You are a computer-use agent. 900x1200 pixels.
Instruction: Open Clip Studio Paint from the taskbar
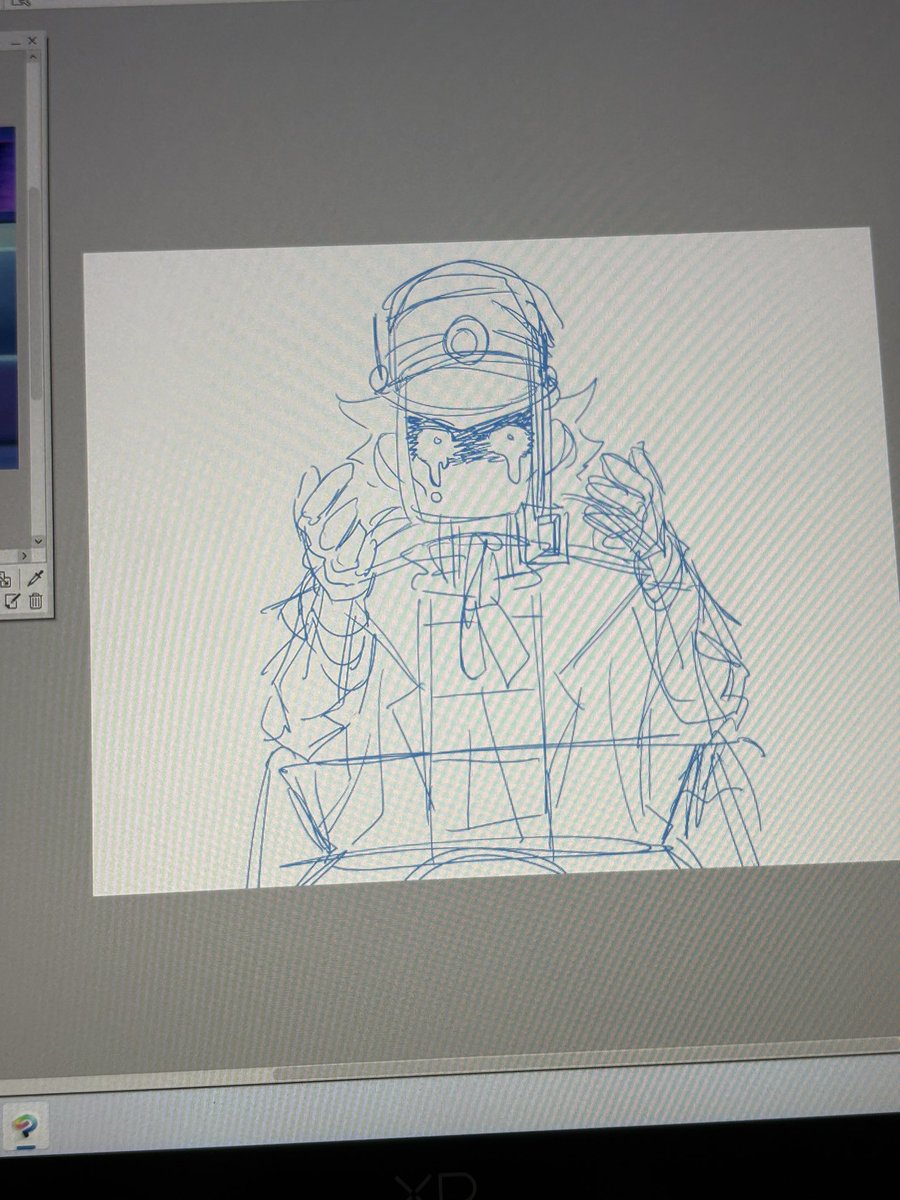coord(24,1128)
